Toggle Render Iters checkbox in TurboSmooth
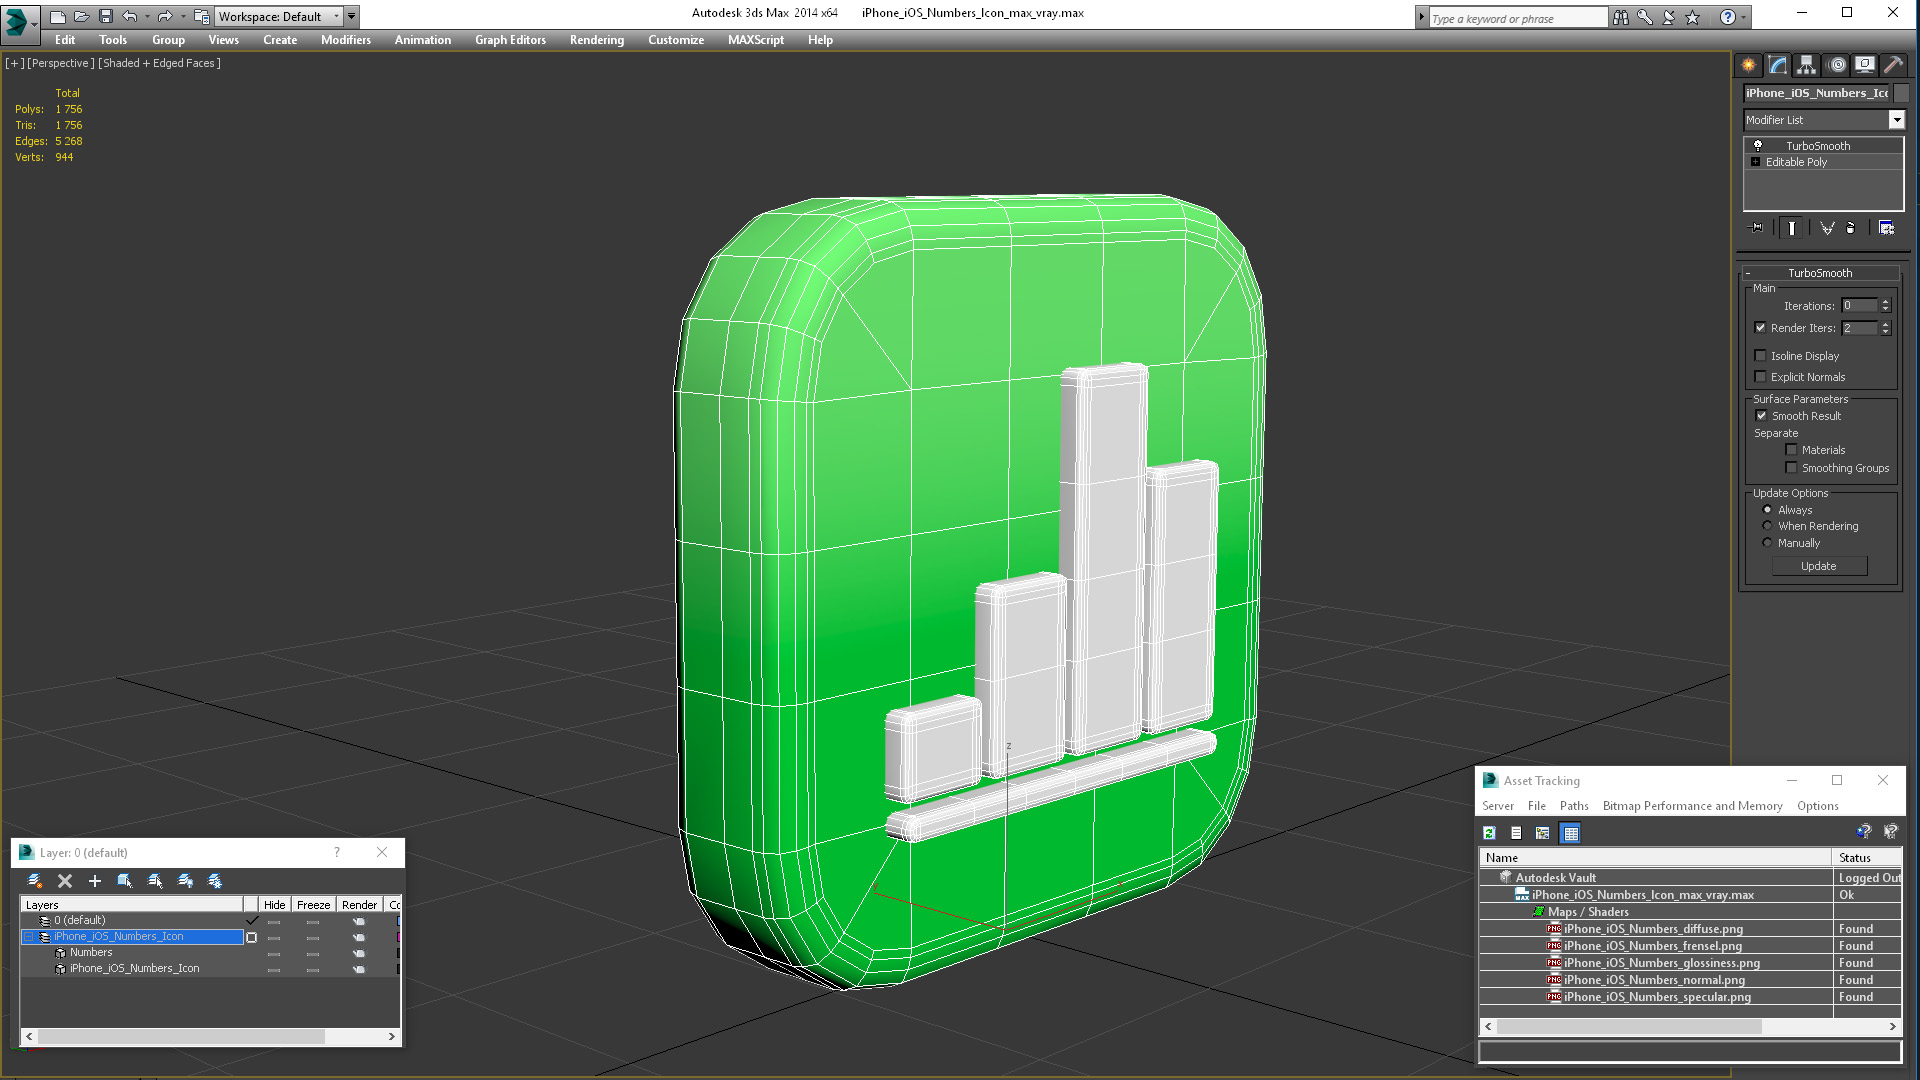The width and height of the screenshot is (1920, 1080). pyautogui.click(x=1760, y=327)
